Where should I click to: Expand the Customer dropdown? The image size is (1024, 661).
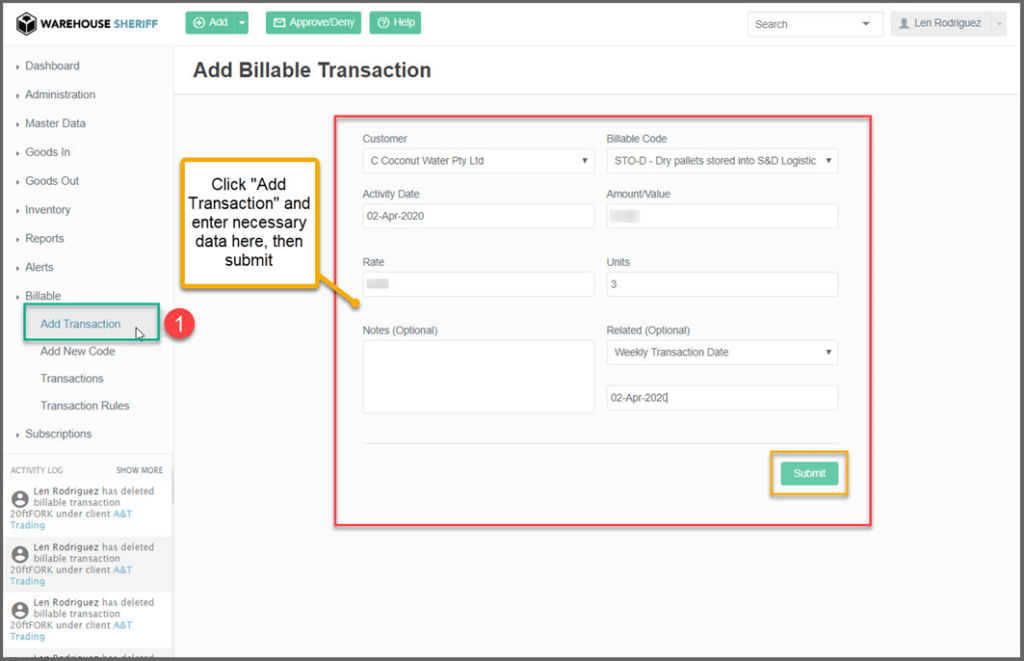tap(478, 161)
